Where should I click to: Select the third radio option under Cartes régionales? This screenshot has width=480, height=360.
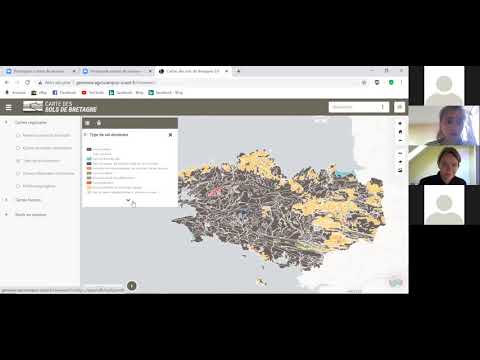click(x=18, y=161)
